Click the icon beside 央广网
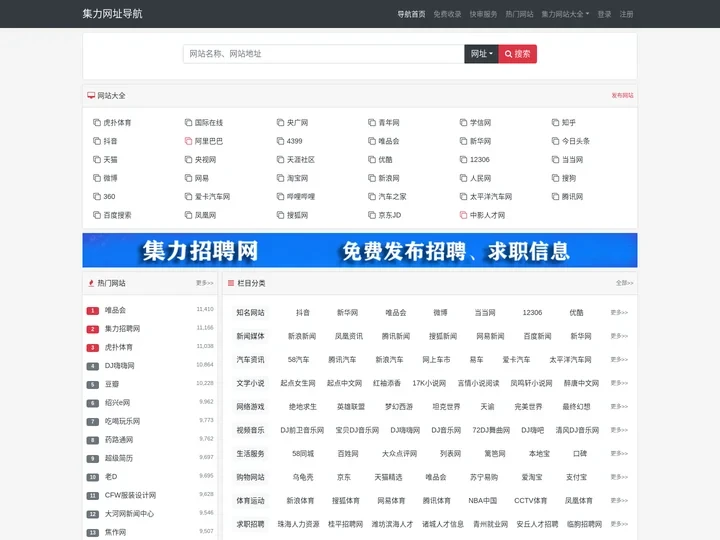This screenshot has width=720, height=540. pyautogui.click(x=280, y=123)
